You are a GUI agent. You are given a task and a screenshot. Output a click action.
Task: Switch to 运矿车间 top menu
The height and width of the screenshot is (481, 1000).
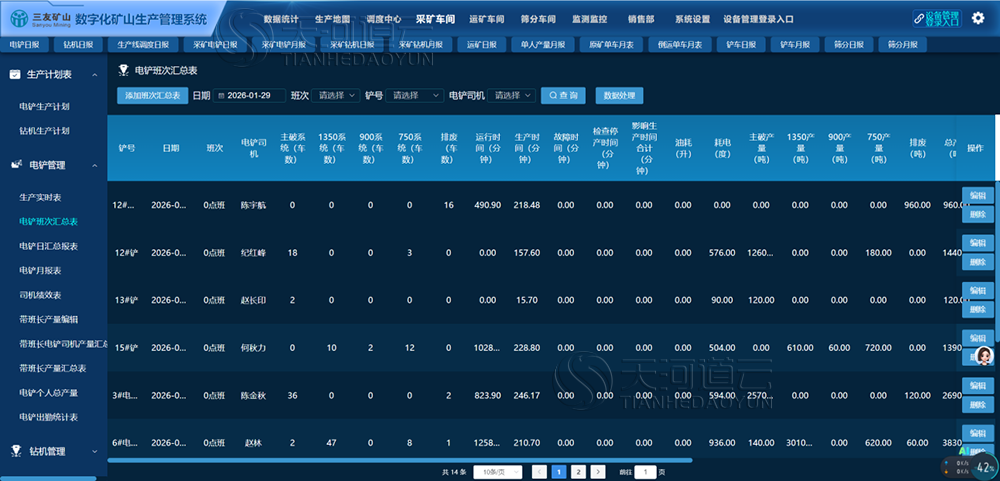pos(487,19)
